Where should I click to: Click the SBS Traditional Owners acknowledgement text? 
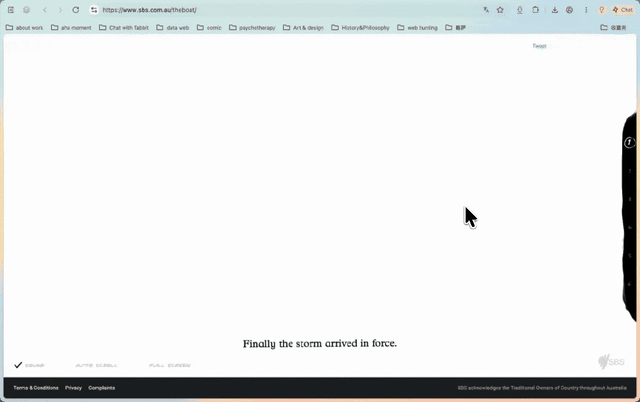point(542,388)
